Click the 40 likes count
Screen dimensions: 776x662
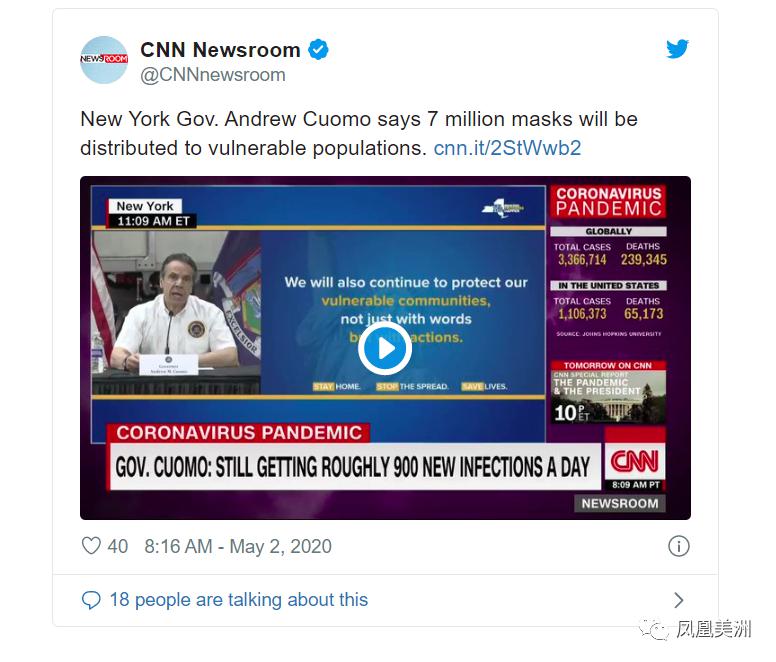click(118, 546)
